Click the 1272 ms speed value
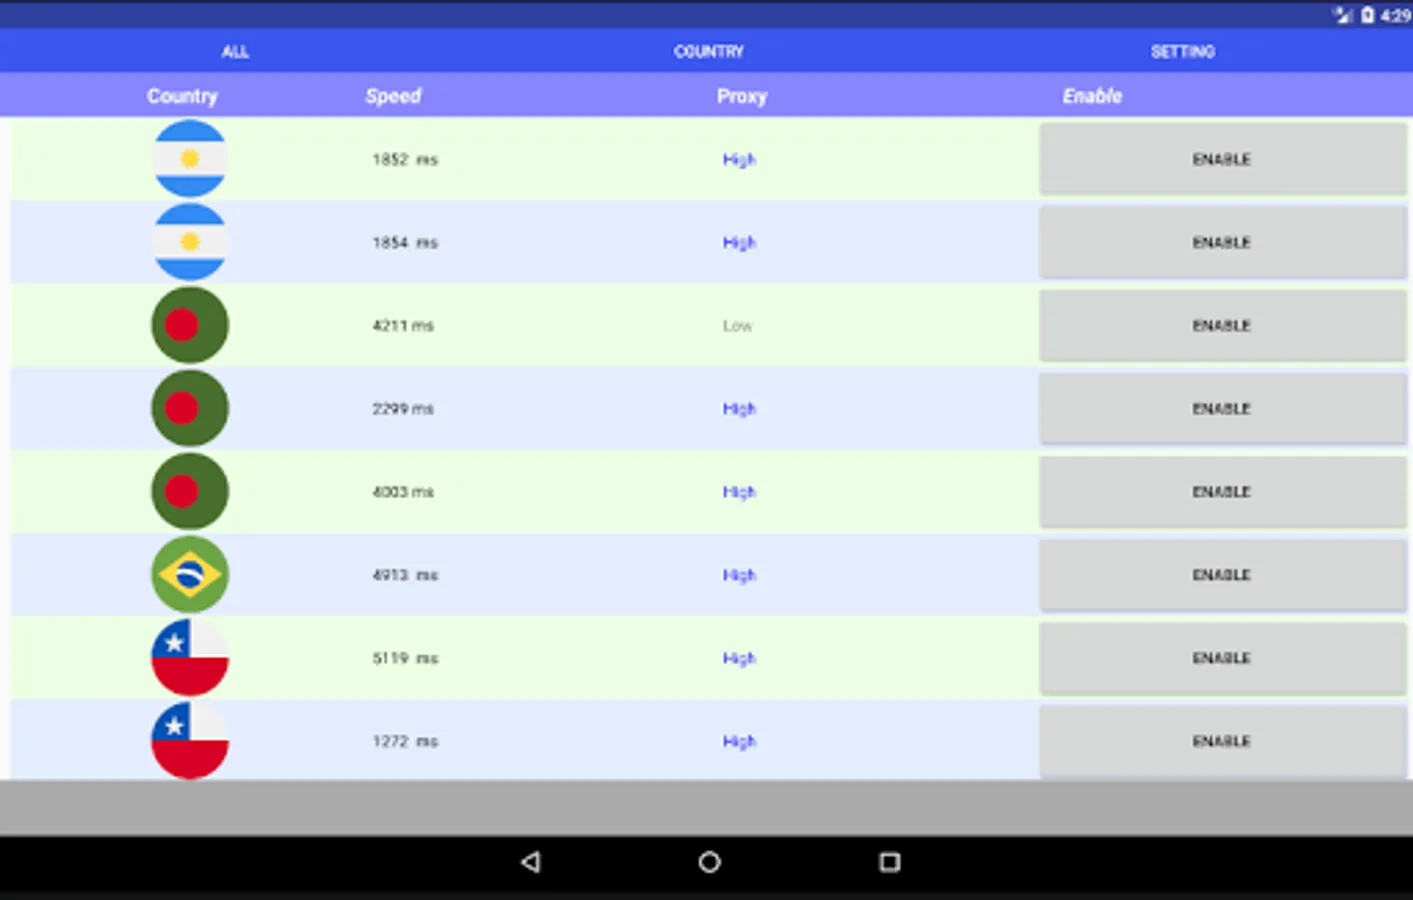This screenshot has height=900, width=1413. point(405,740)
